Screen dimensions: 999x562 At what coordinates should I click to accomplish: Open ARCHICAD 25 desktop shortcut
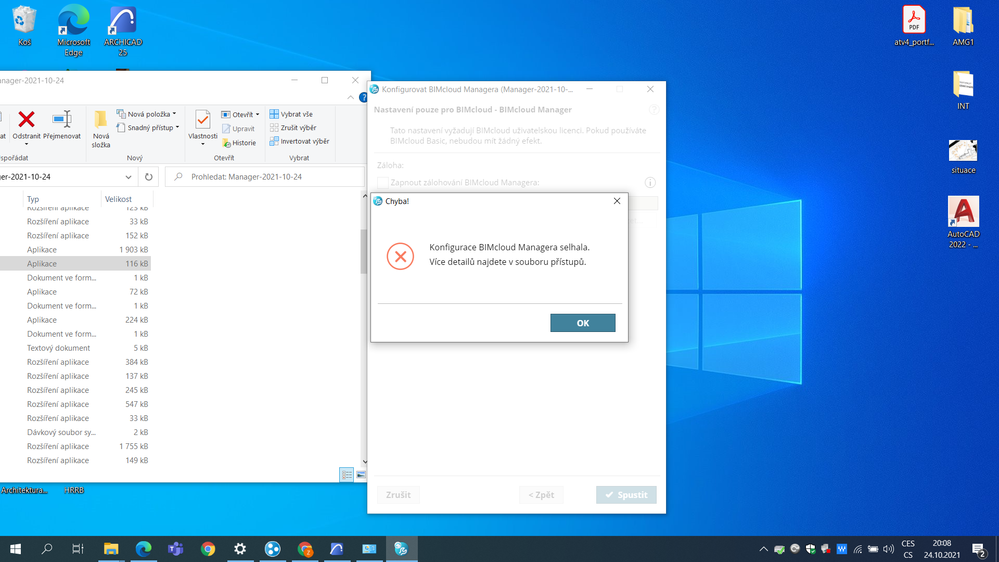(x=122, y=29)
